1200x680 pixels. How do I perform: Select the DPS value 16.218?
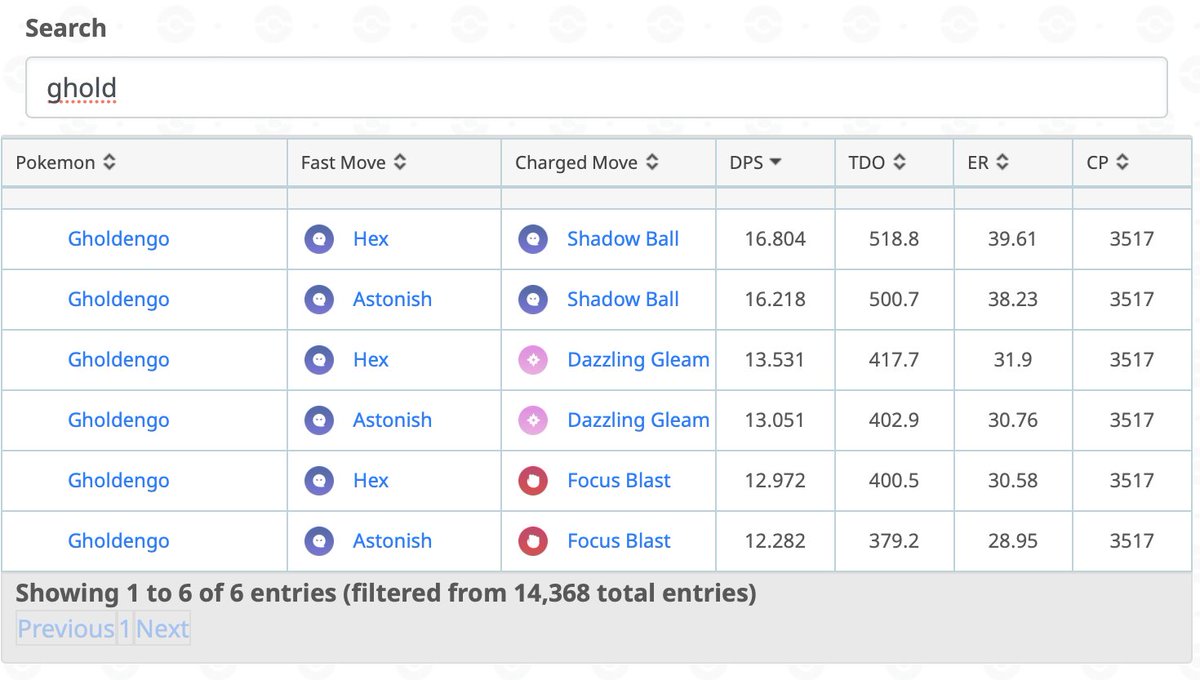coord(775,299)
